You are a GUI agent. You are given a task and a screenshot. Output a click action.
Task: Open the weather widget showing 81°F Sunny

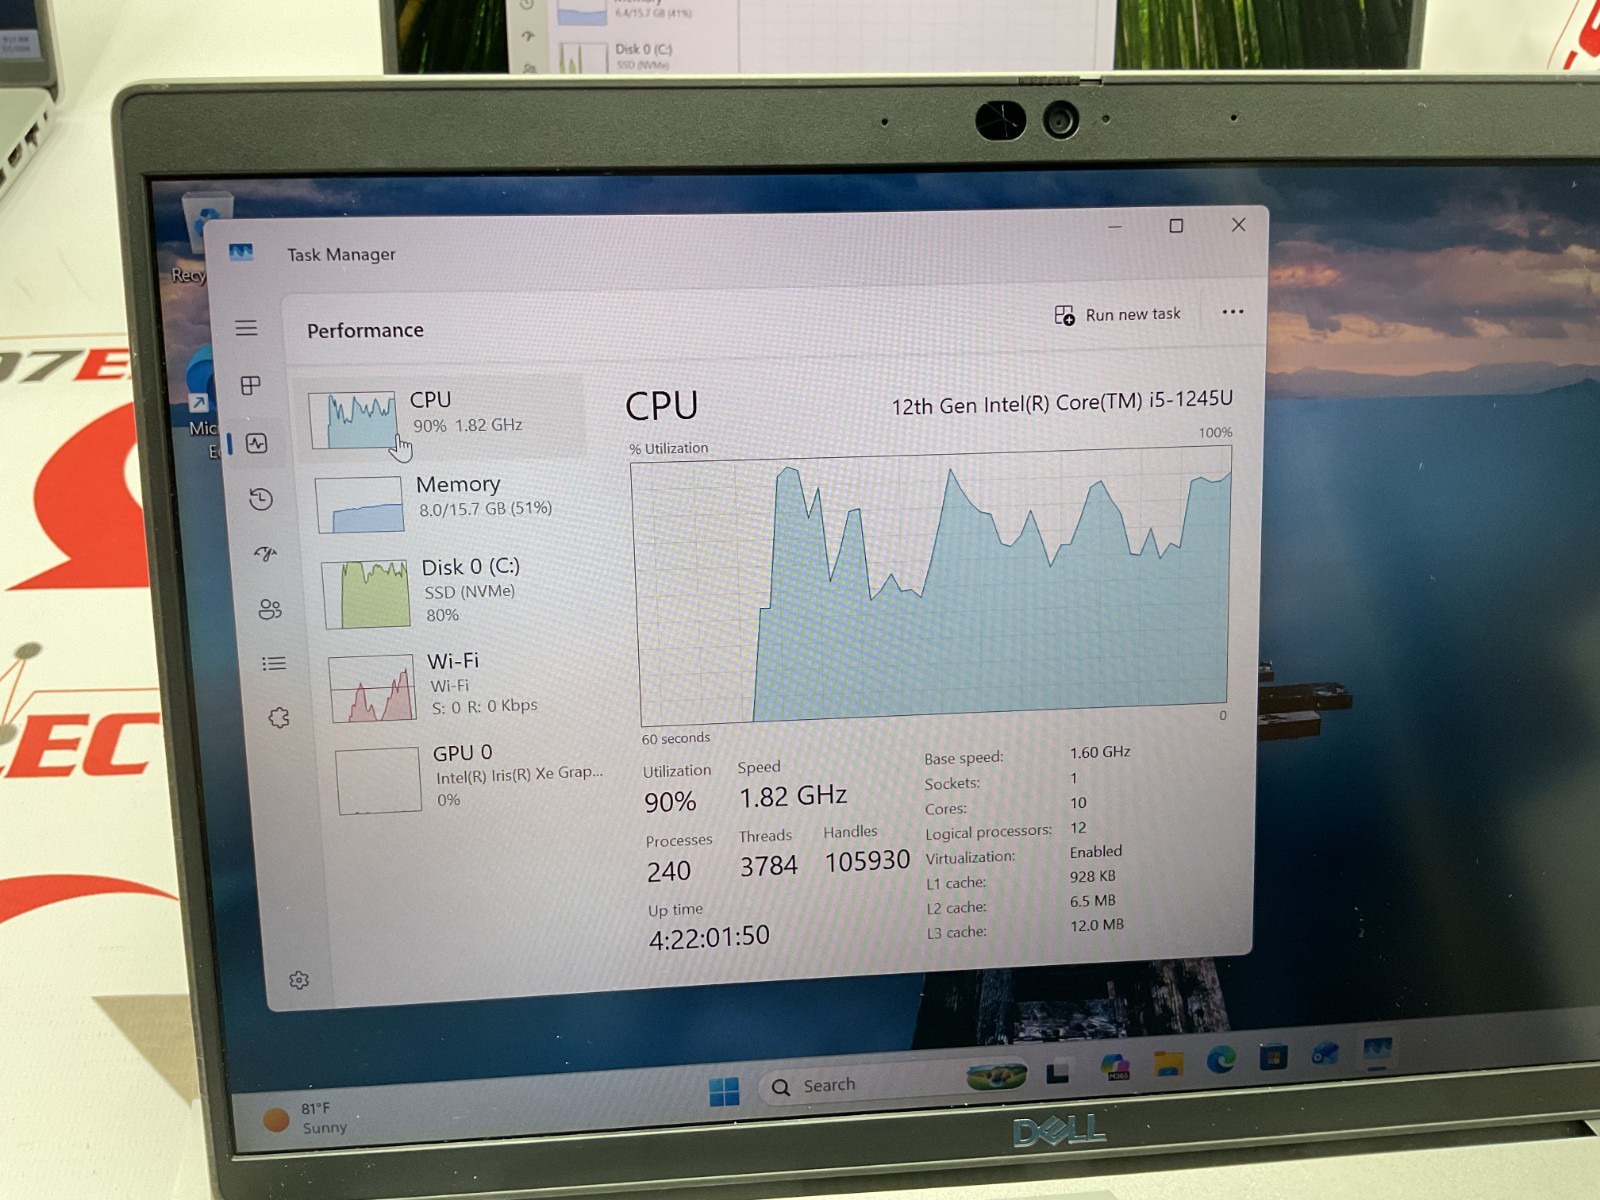pos(306,1118)
